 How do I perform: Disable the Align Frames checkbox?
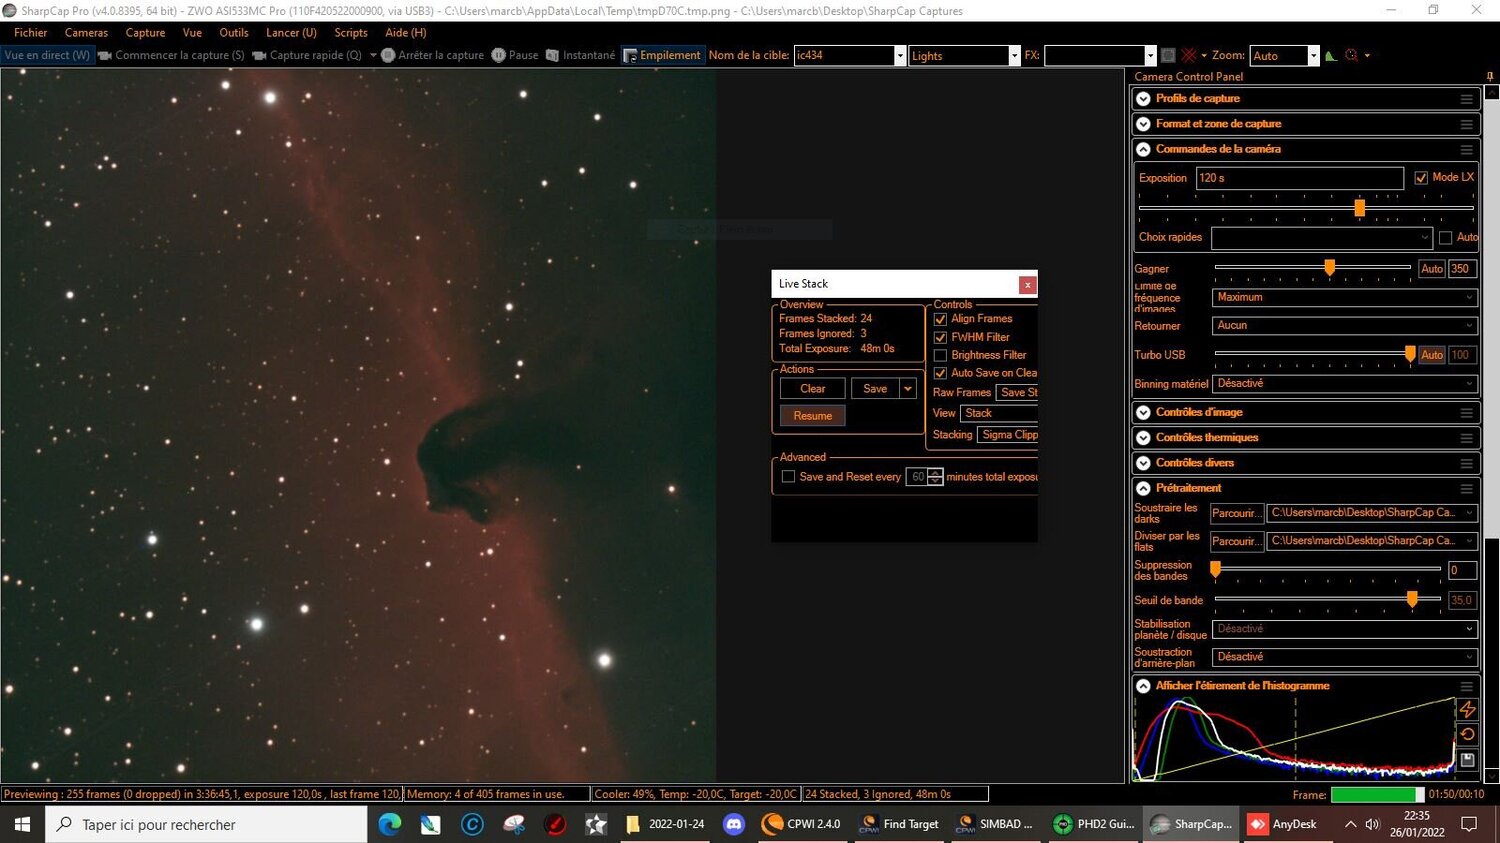(x=940, y=319)
